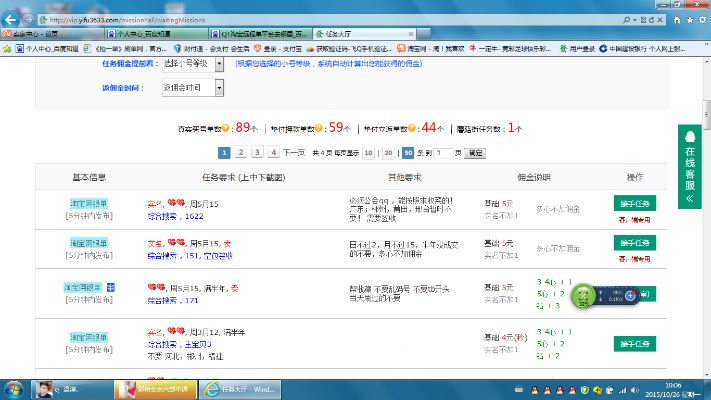Click the Windows Start orb

[x=16, y=388]
